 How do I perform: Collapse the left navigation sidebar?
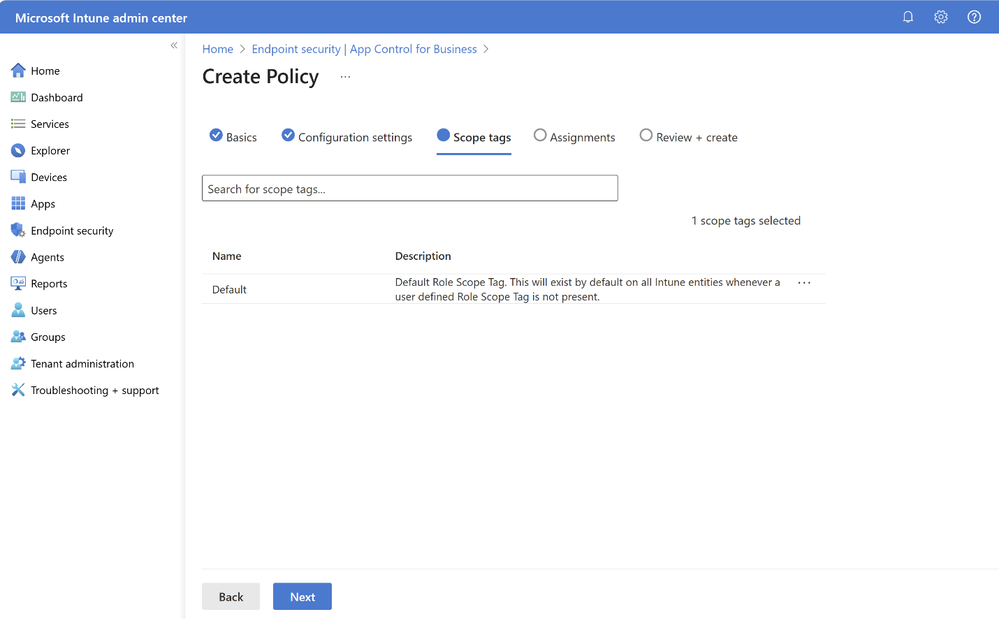(174, 46)
